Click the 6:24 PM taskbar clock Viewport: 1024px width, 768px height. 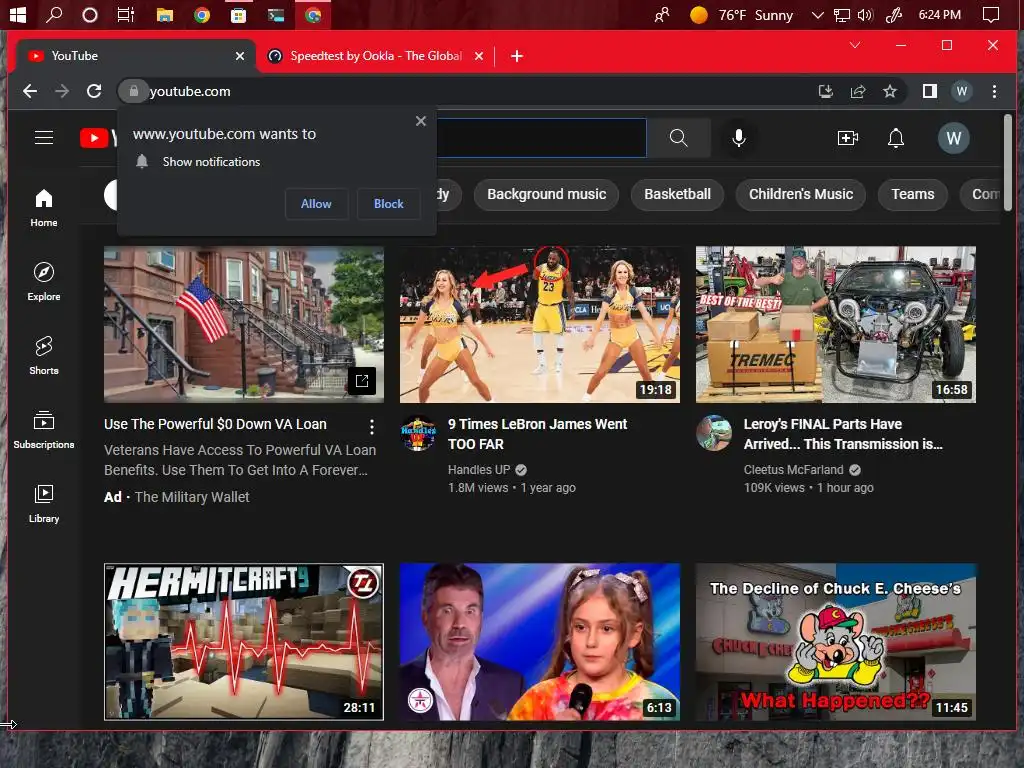pos(939,15)
